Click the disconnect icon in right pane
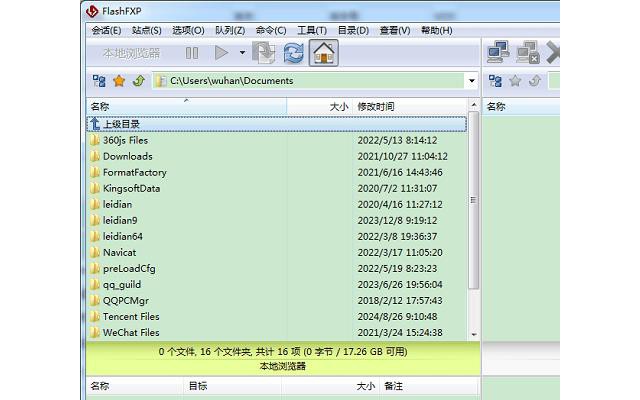 click(528, 52)
